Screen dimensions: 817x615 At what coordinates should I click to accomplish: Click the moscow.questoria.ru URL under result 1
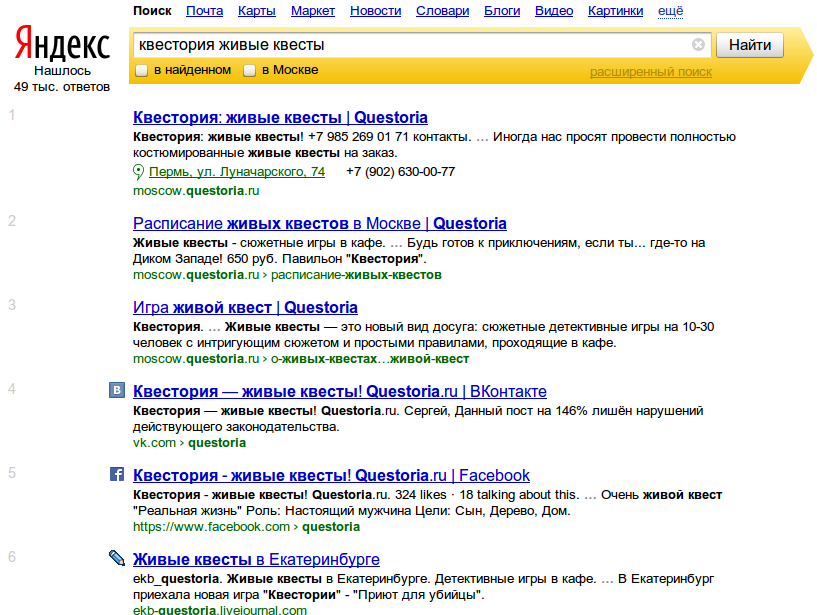[x=196, y=191]
